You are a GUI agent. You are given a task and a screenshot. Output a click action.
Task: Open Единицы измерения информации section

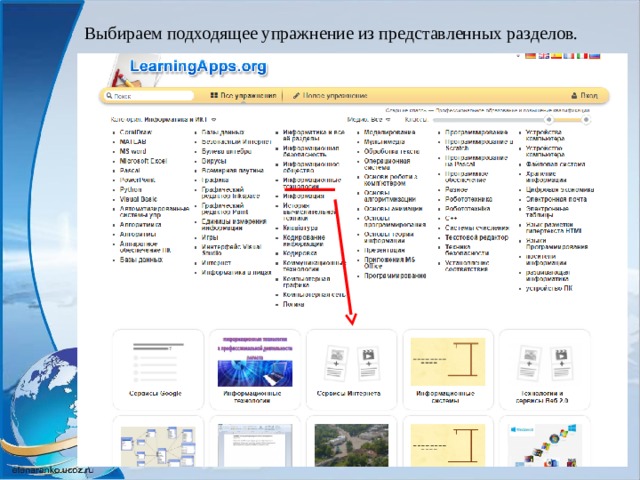[x=234, y=224]
